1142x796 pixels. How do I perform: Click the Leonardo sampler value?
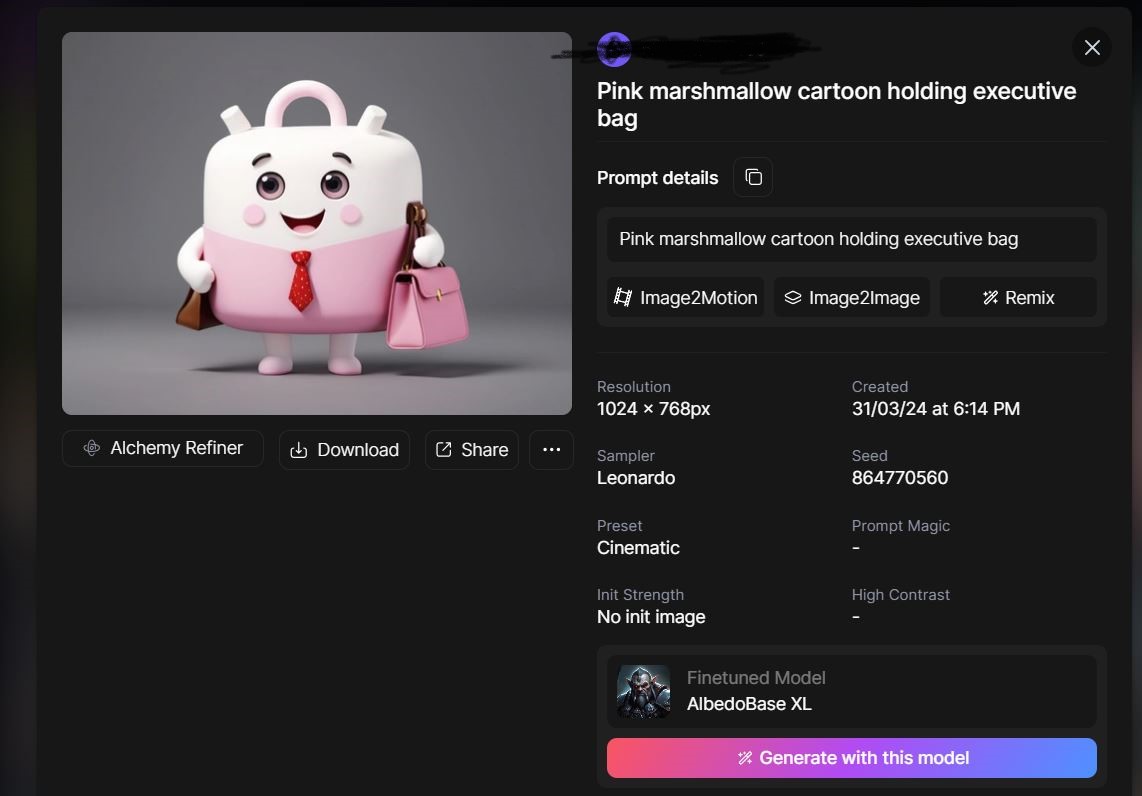point(636,478)
